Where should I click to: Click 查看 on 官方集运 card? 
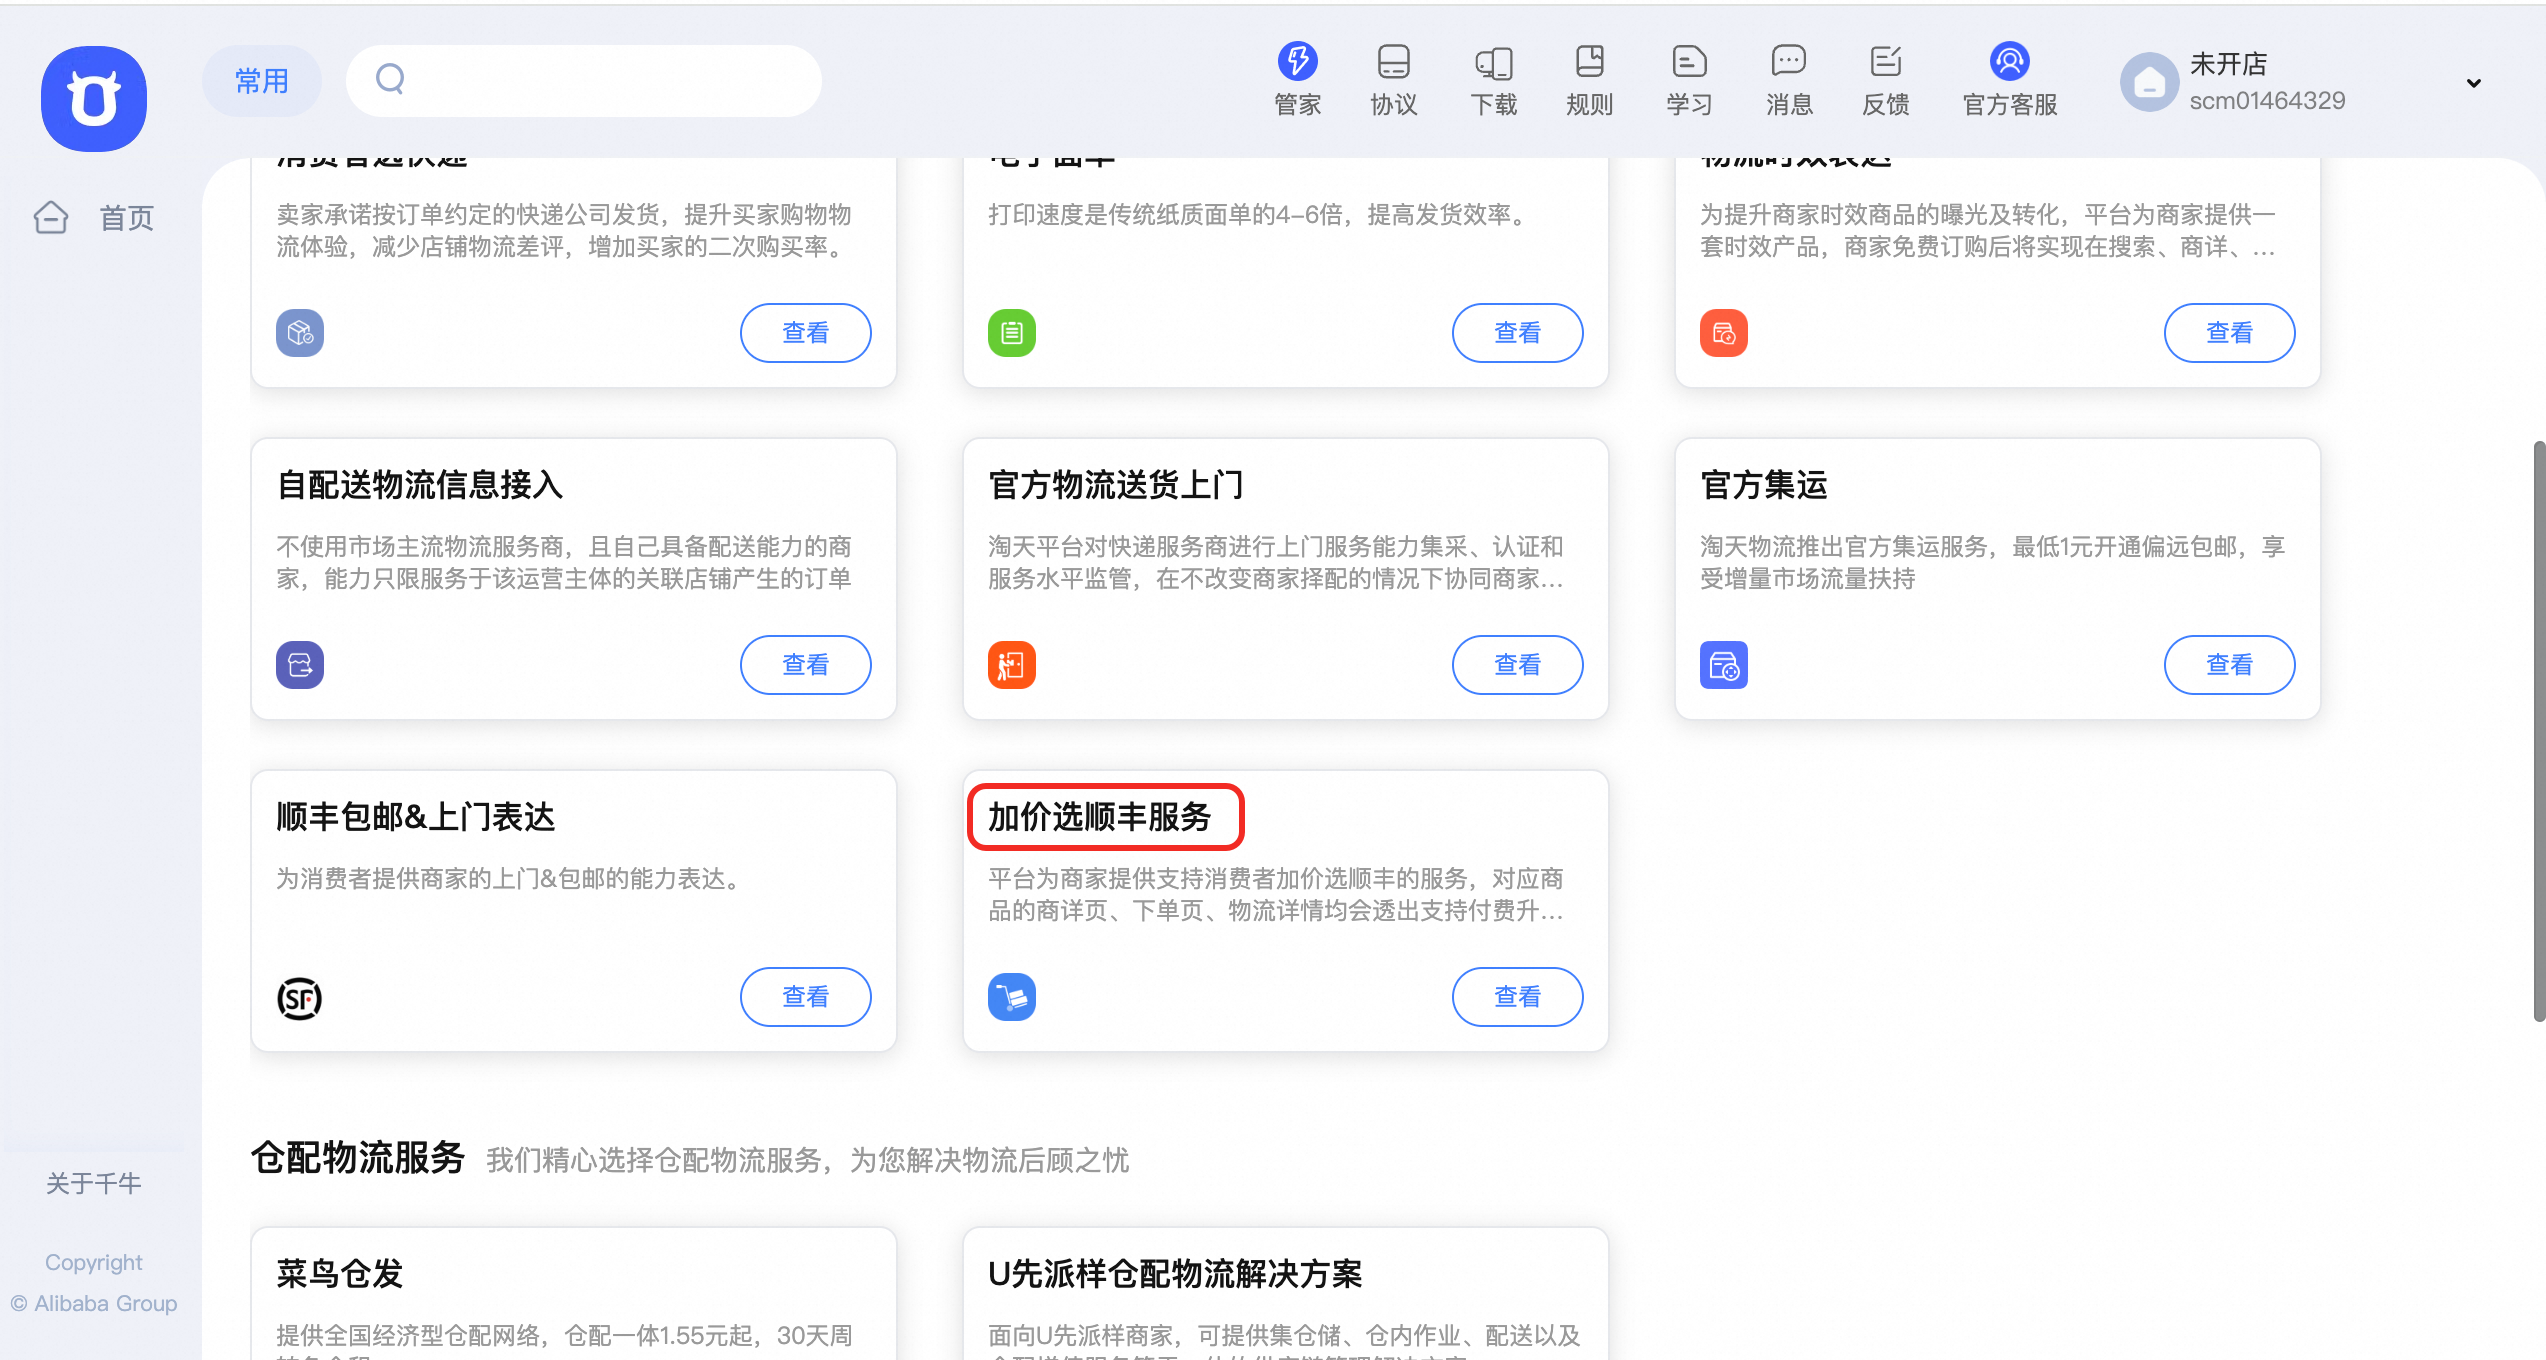(x=2229, y=665)
